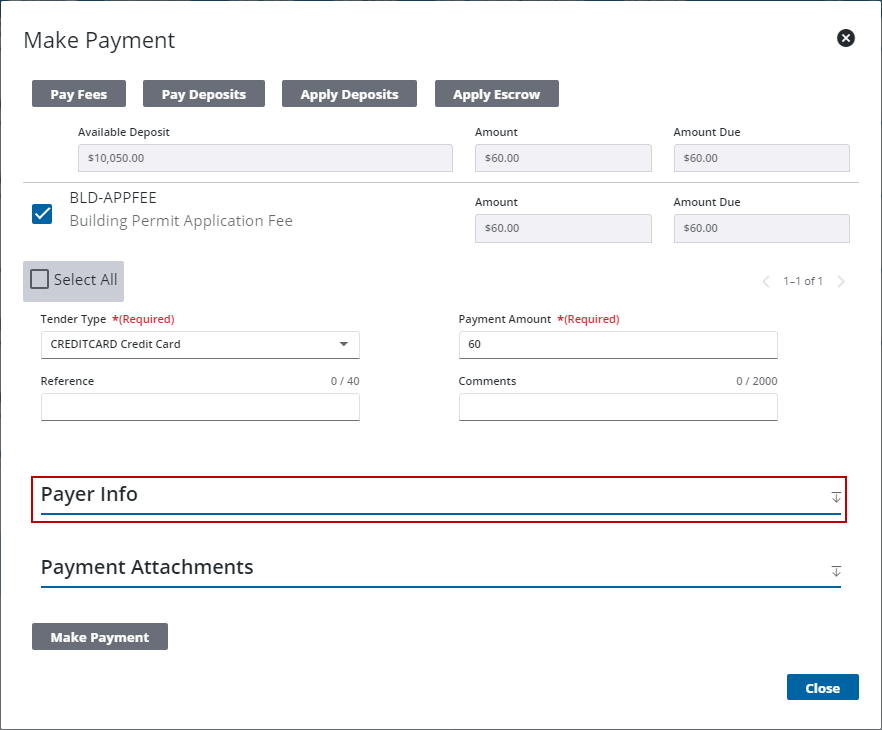Switch to Pay Deposits mode
The height and width of the screenshot is (730, 882).
tap(203, 94)
